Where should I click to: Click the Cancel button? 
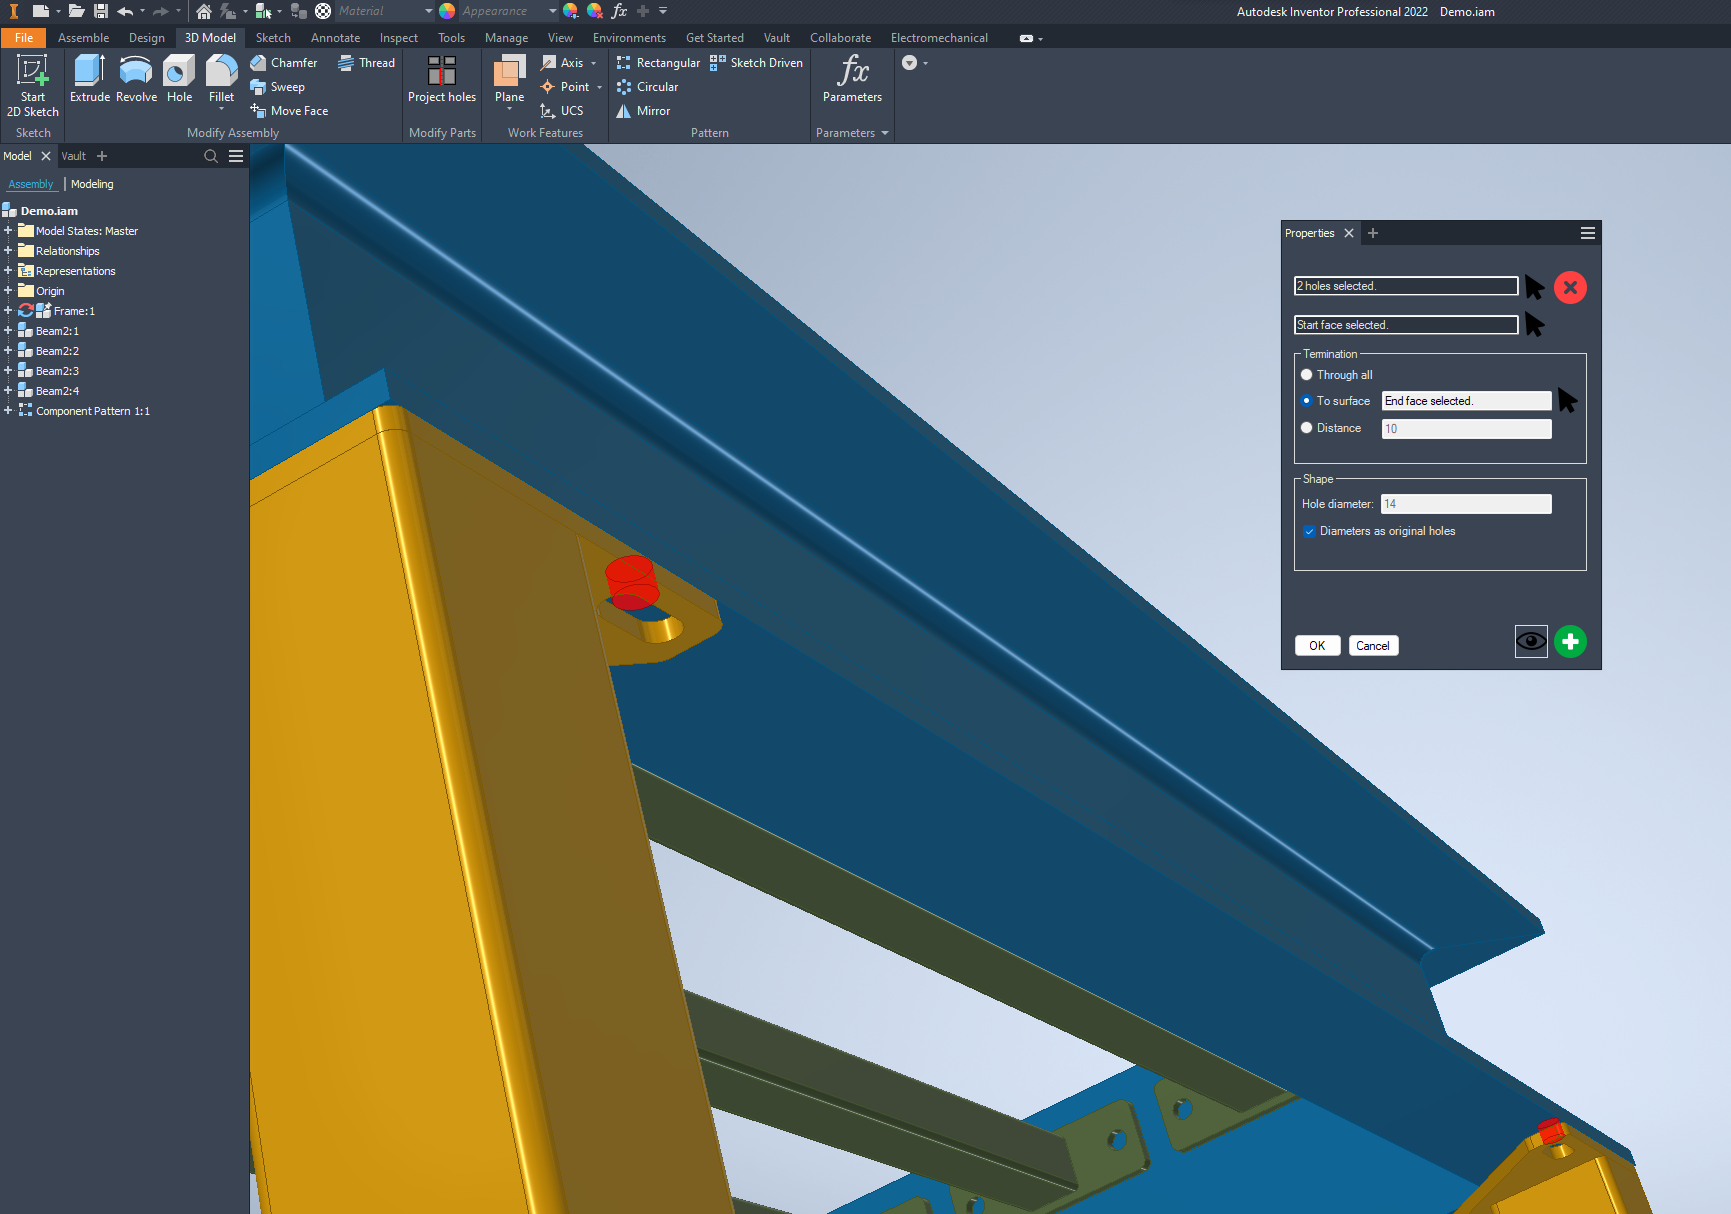pos(1373,646)
